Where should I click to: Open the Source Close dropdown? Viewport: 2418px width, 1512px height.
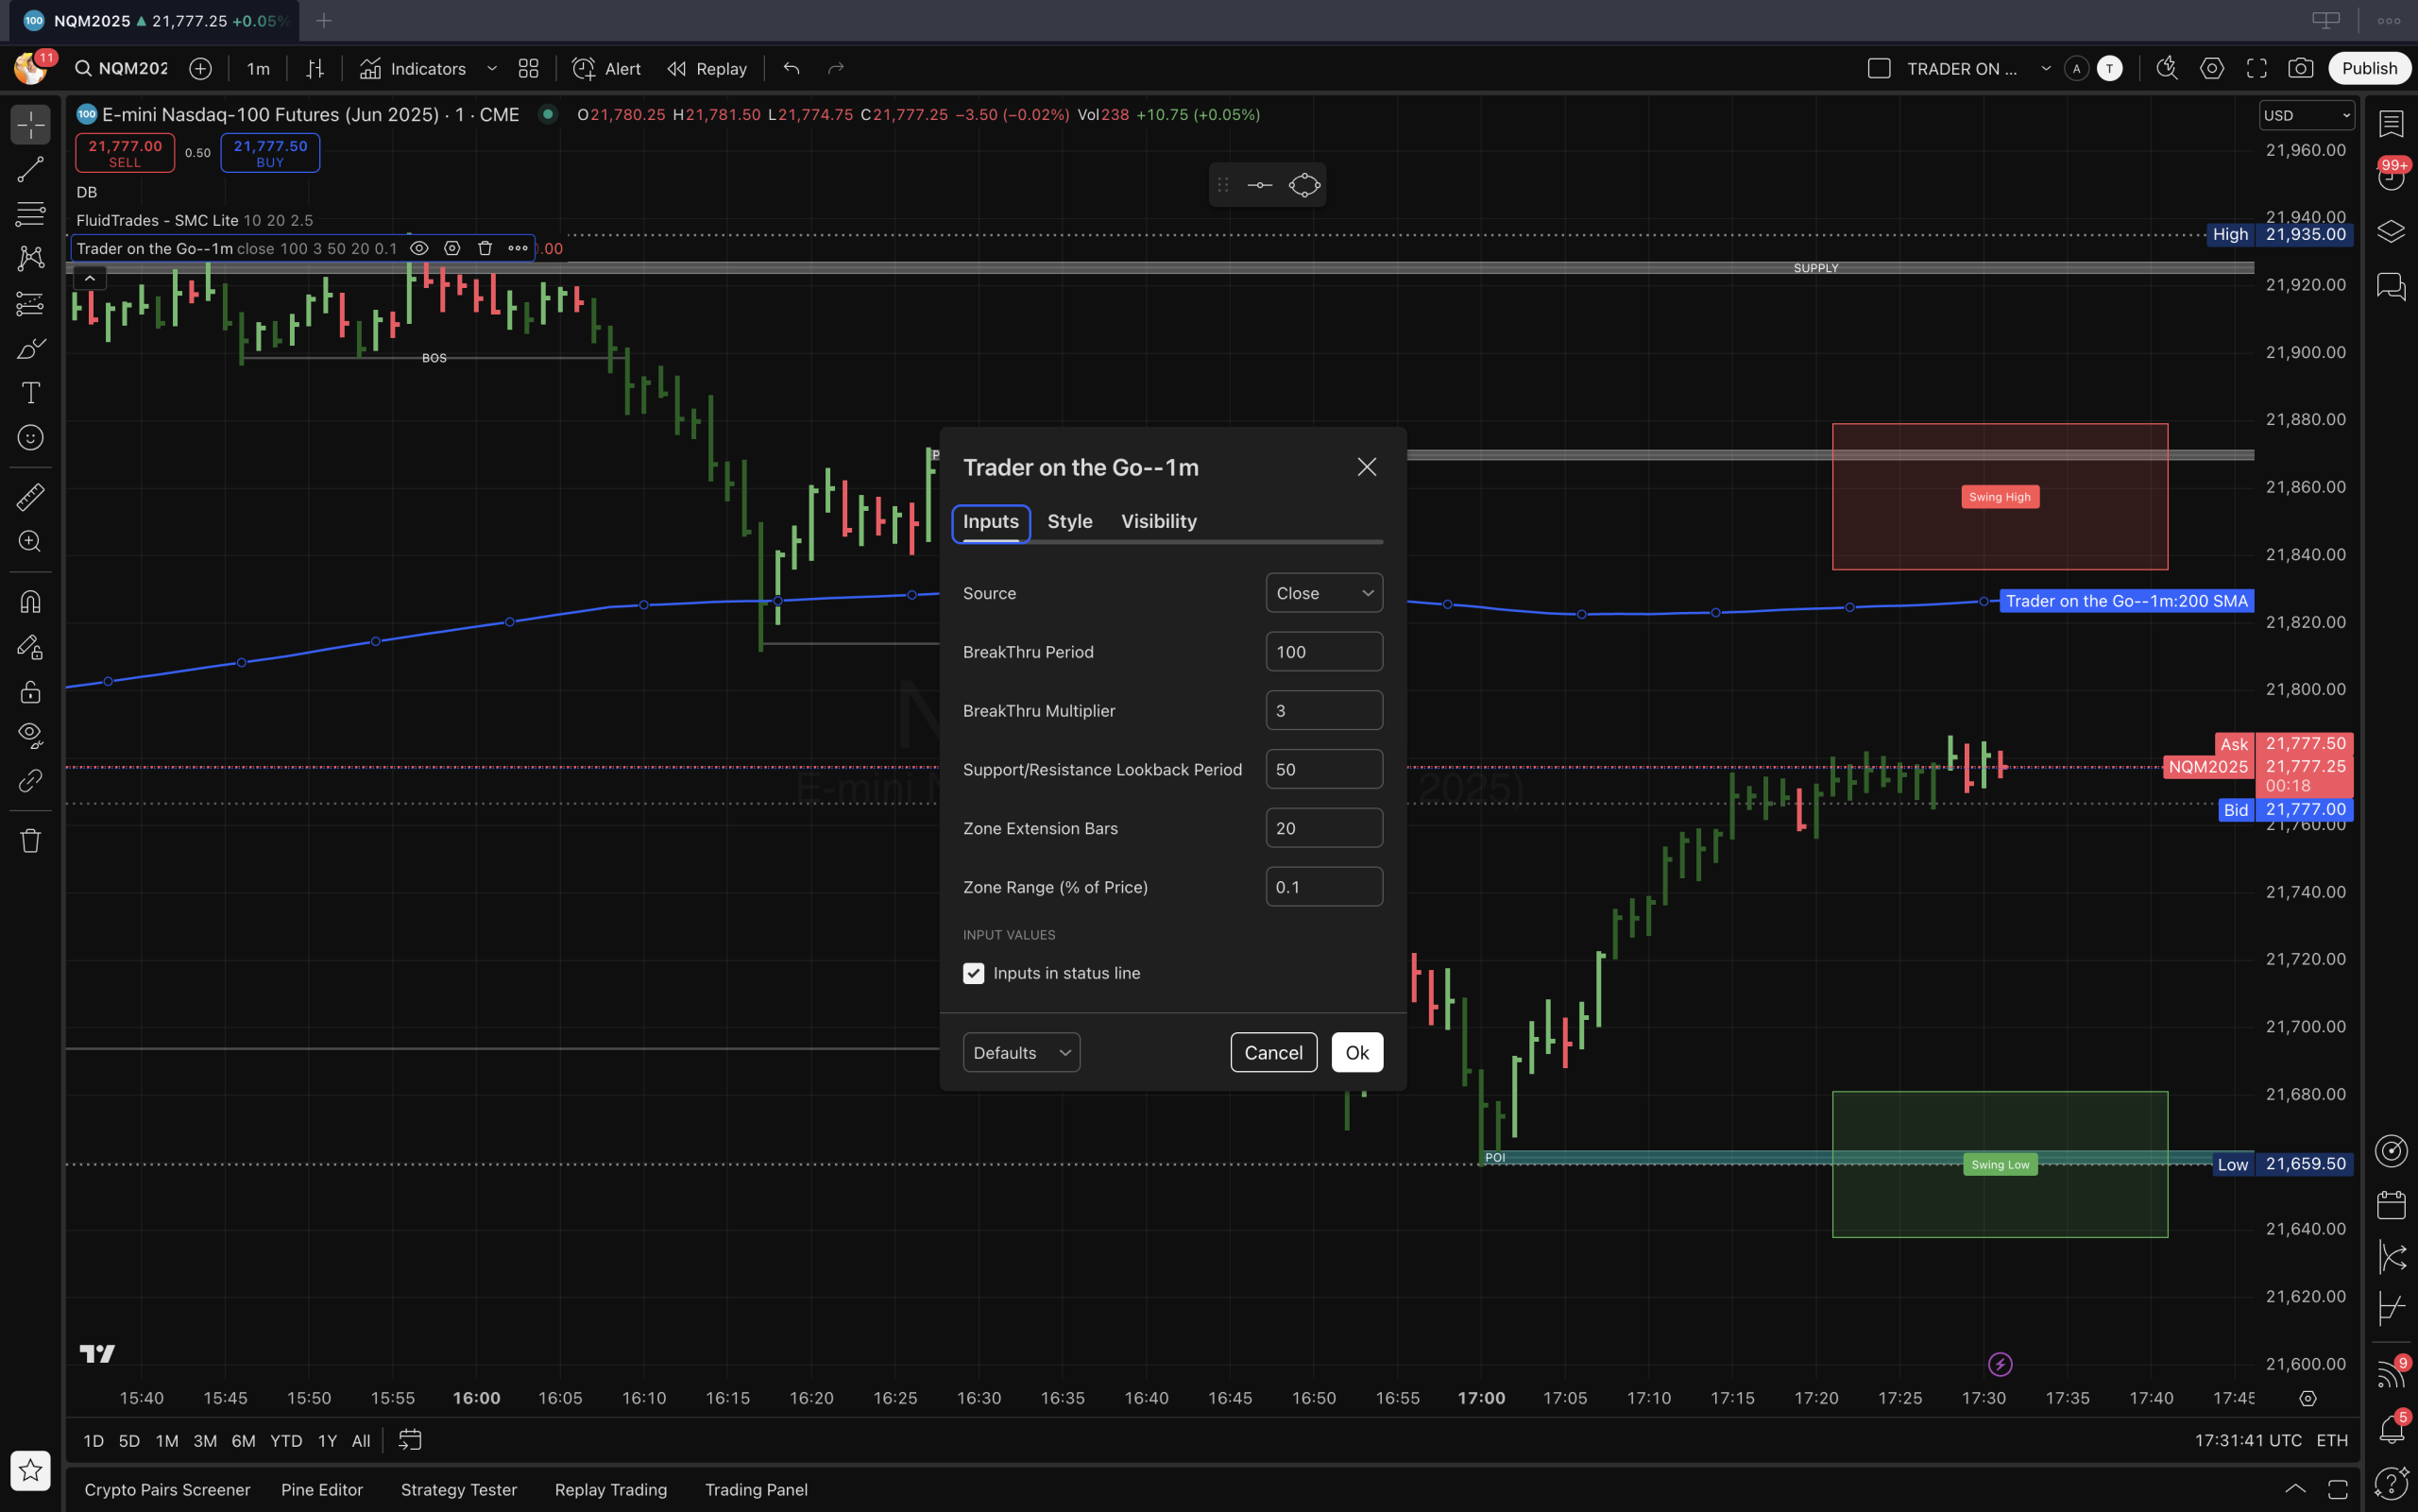[1324, 593]
